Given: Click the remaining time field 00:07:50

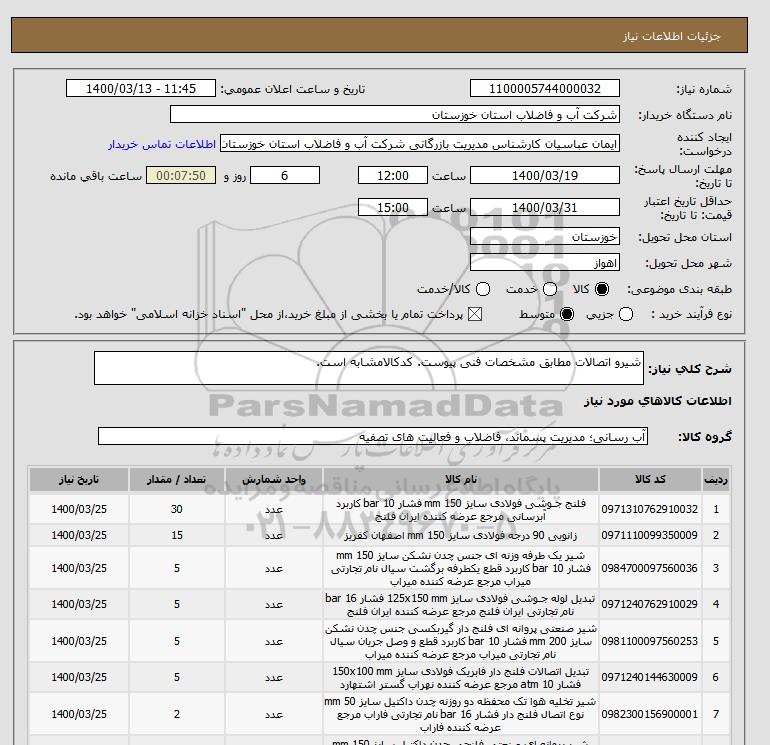Looking at the screenshot, I should click(181, 175).
